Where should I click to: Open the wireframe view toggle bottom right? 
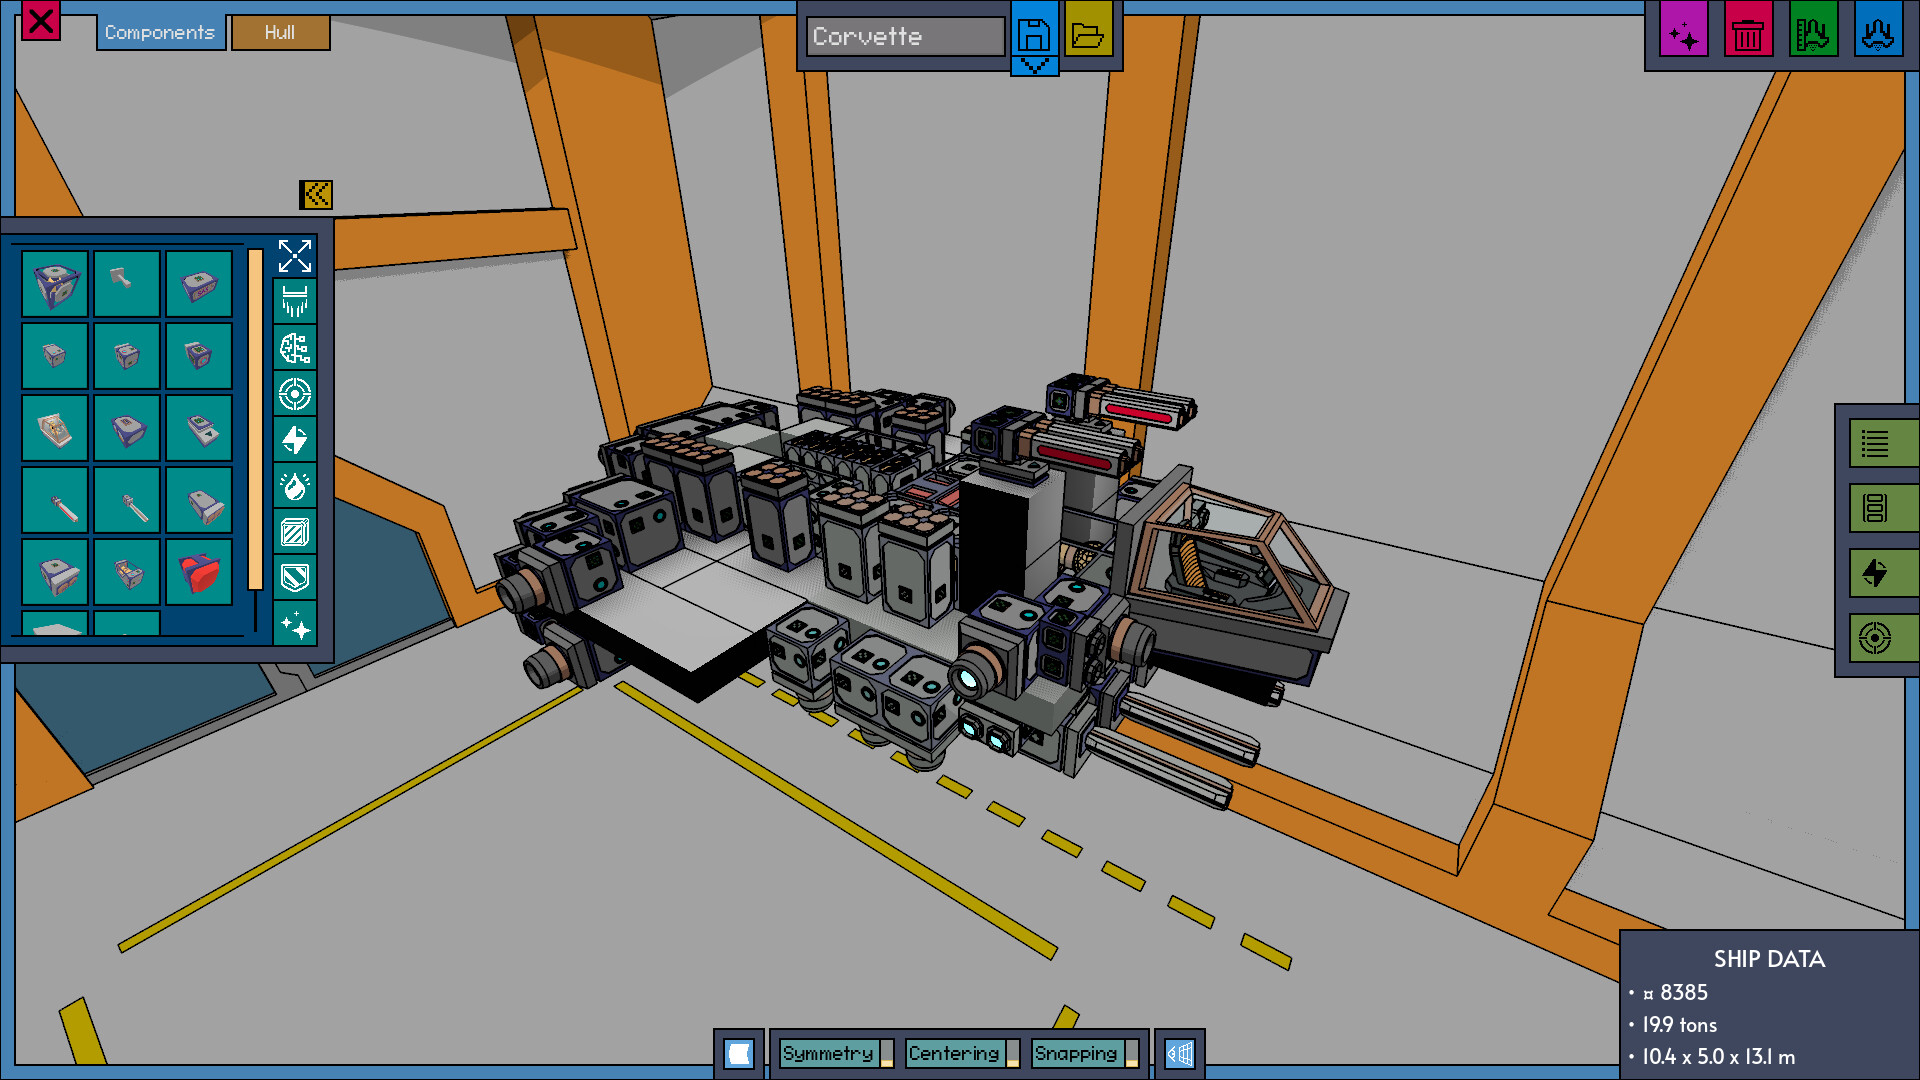pyautogui.click(x=1180, y=1052)
